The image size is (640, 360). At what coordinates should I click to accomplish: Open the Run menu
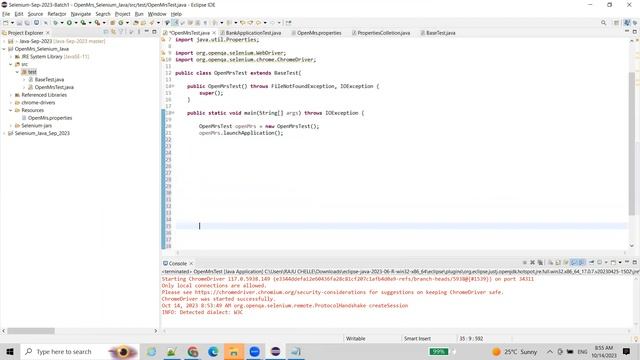point(139,14)
